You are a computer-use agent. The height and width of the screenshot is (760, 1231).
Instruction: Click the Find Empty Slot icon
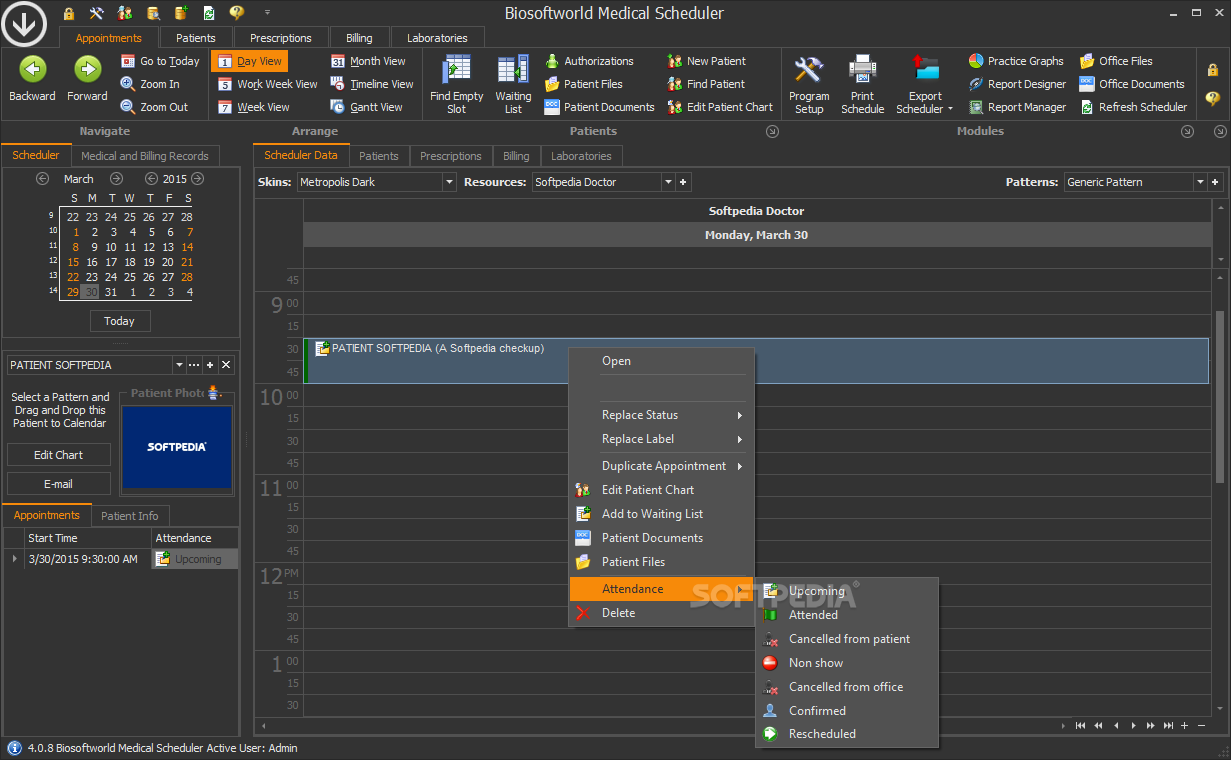(457, 69)
